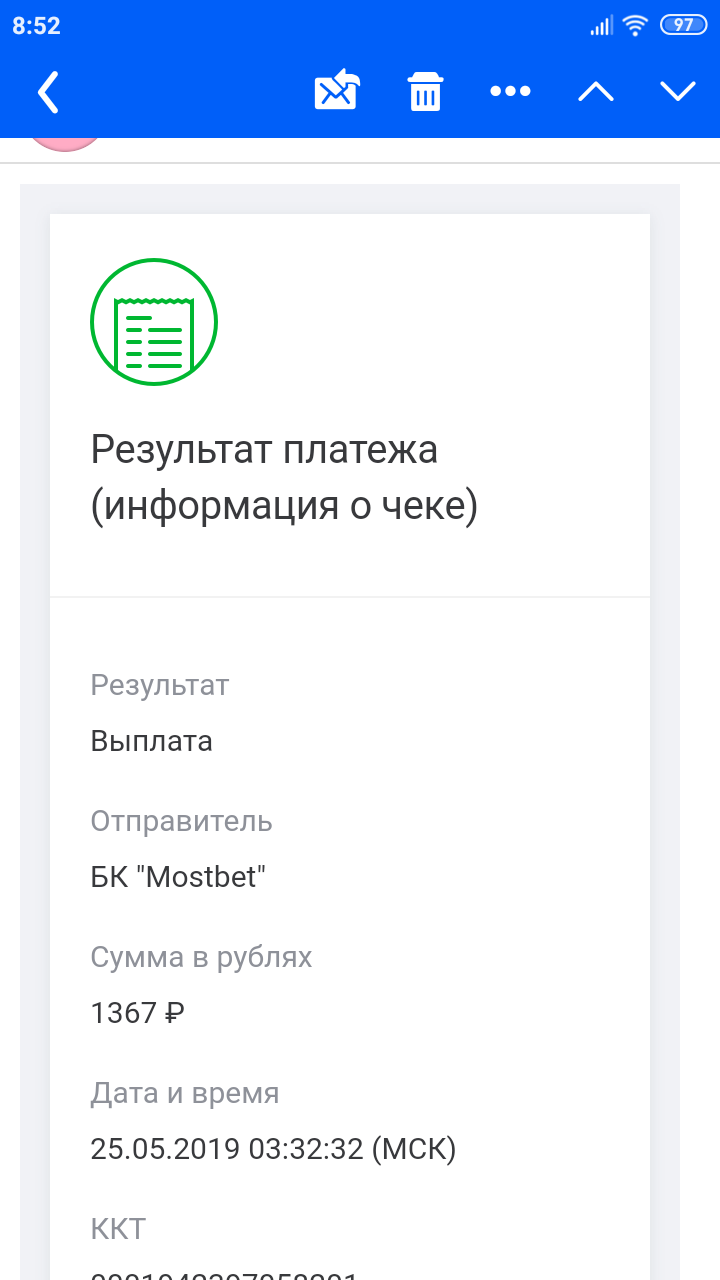Image resolution: width=720 pixels, height=1280 pixels.
Task: Tap the battery indicator in status bar
Action: tap(683, 25)
